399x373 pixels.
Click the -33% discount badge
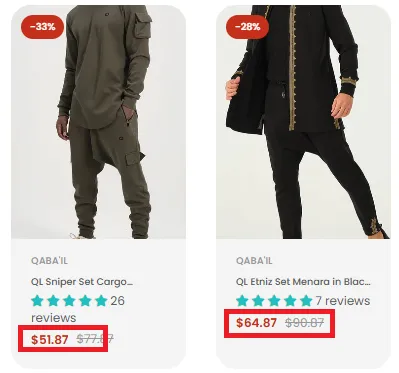click(42, 27)
